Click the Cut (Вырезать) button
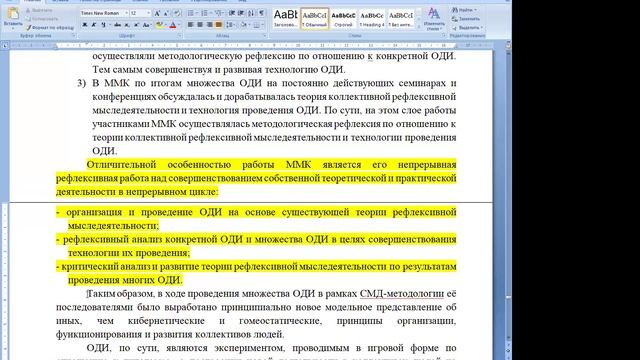Viewport: 640px width, 360px height. click(x=39, y=10)
